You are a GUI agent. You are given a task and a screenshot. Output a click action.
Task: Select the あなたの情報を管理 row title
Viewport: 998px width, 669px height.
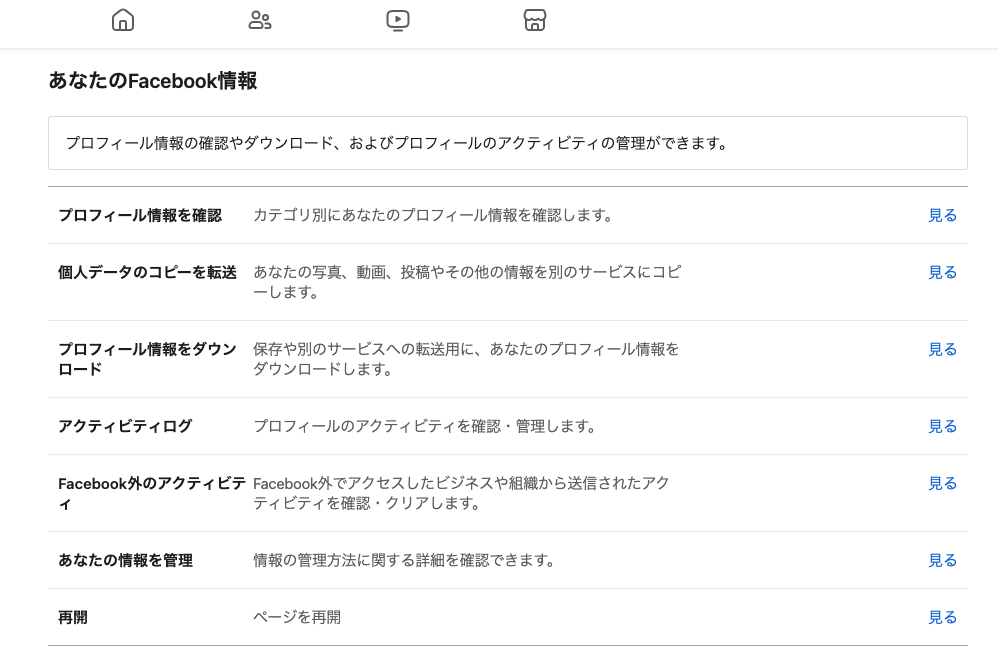(125, 561)
